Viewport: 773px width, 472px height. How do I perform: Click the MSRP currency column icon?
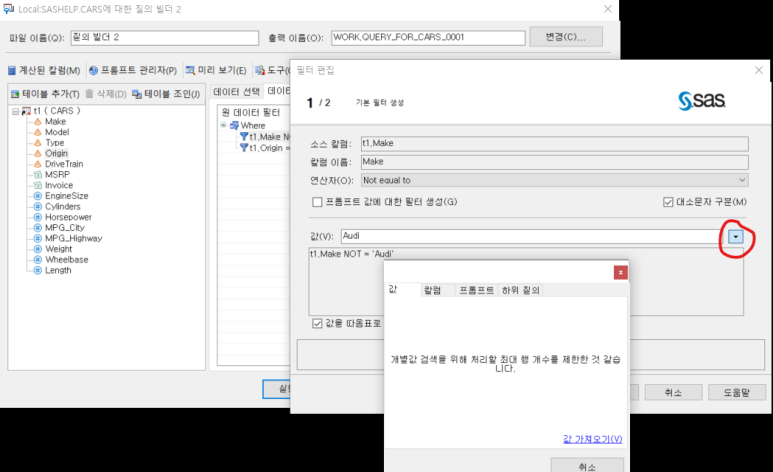point(37,175)
